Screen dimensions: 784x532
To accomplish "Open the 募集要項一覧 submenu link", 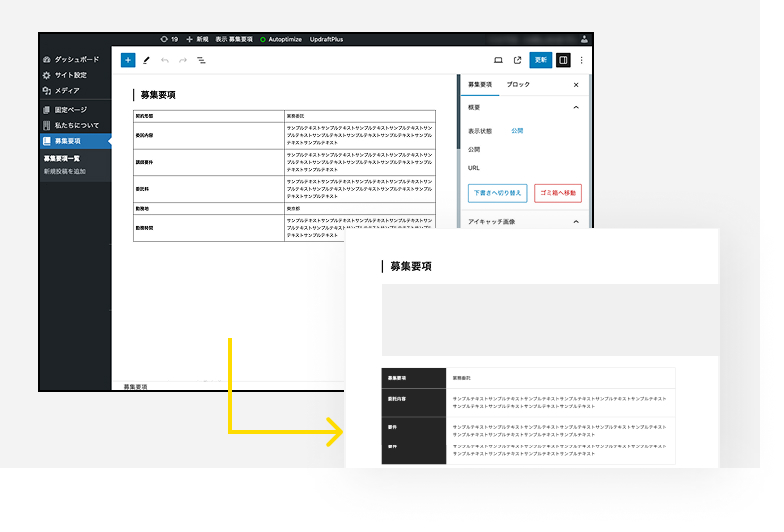I will point(62,158).
